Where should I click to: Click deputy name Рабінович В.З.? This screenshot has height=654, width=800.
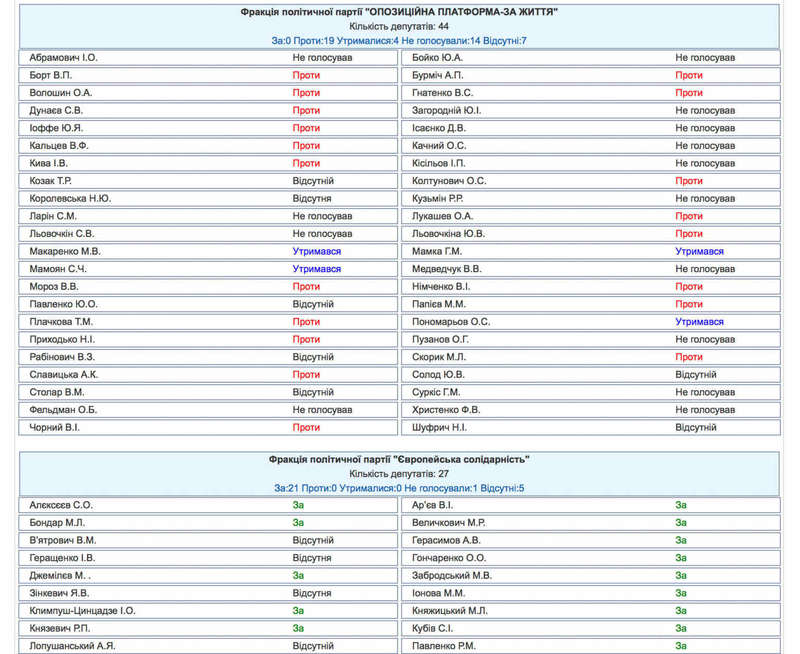click(x=62, y=357)
